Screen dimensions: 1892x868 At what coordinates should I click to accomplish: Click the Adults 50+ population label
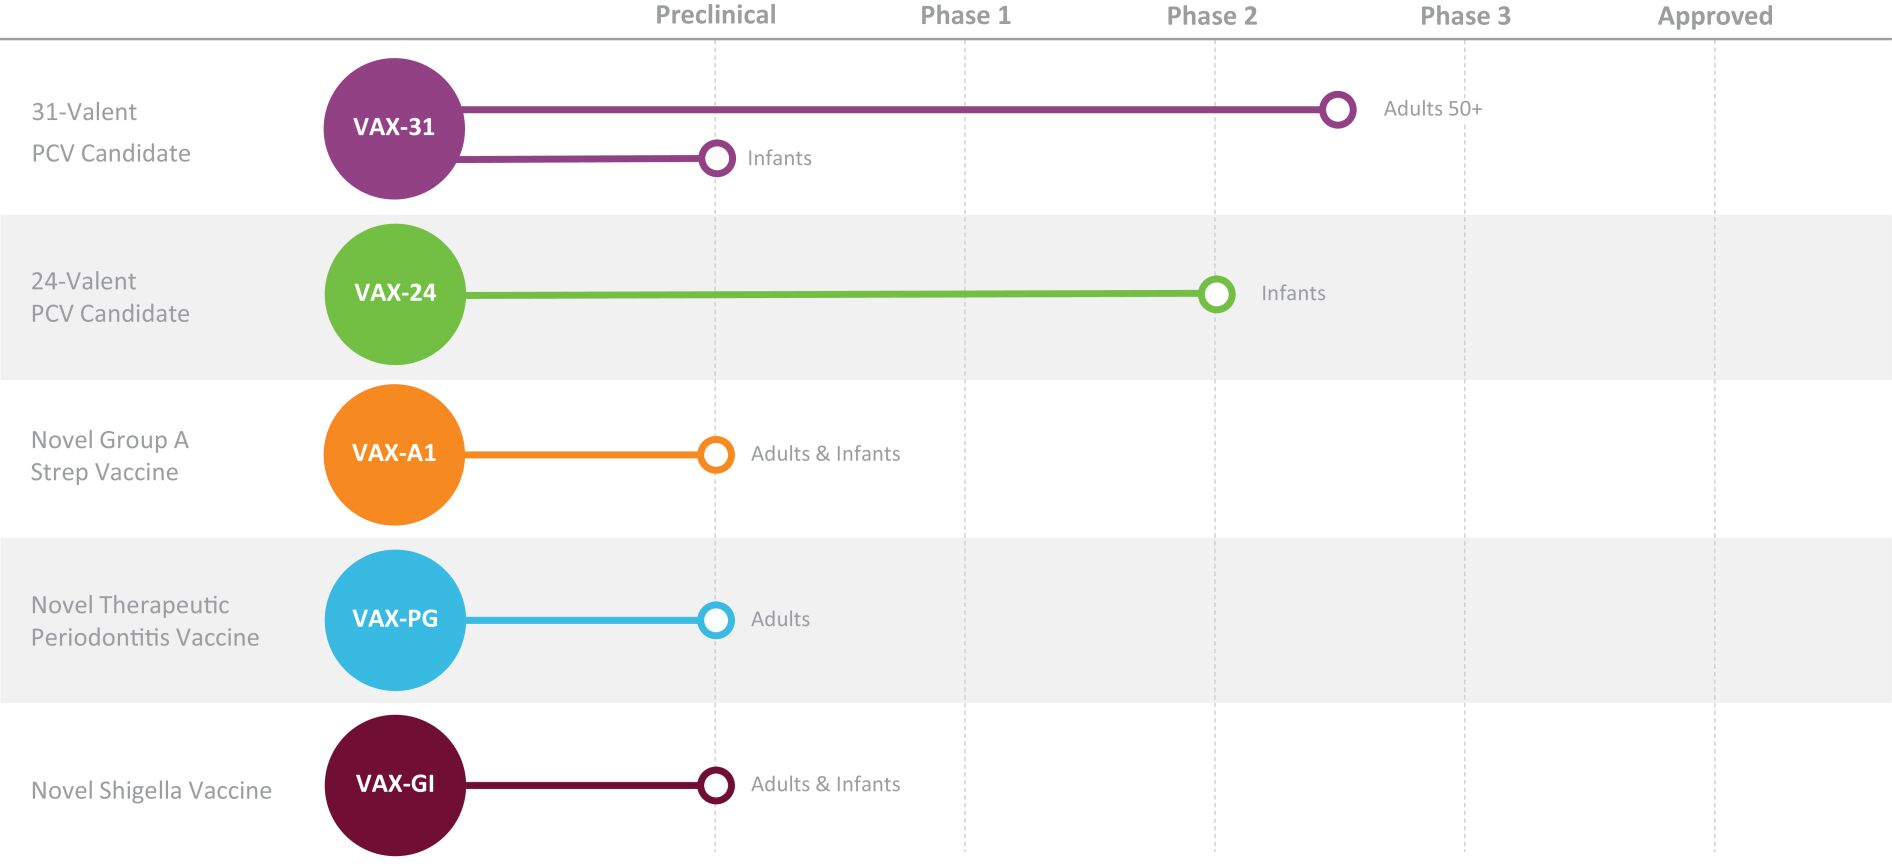[x=1432, y=109]
